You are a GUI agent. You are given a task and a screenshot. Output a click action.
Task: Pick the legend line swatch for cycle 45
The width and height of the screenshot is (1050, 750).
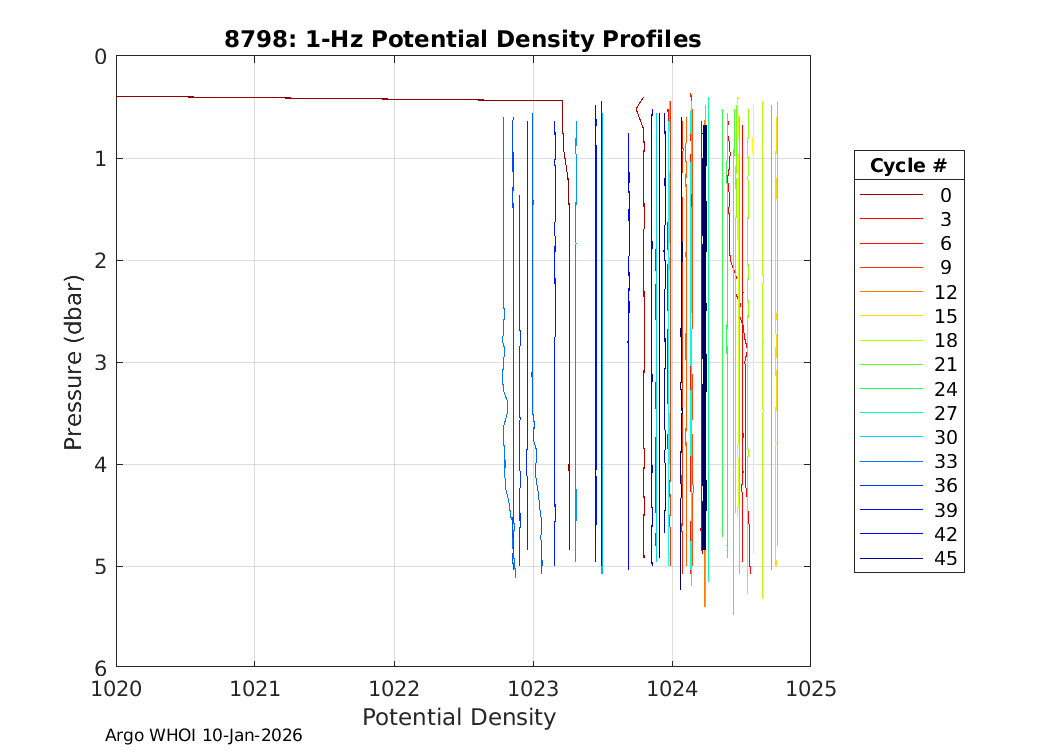coord(892,558)
